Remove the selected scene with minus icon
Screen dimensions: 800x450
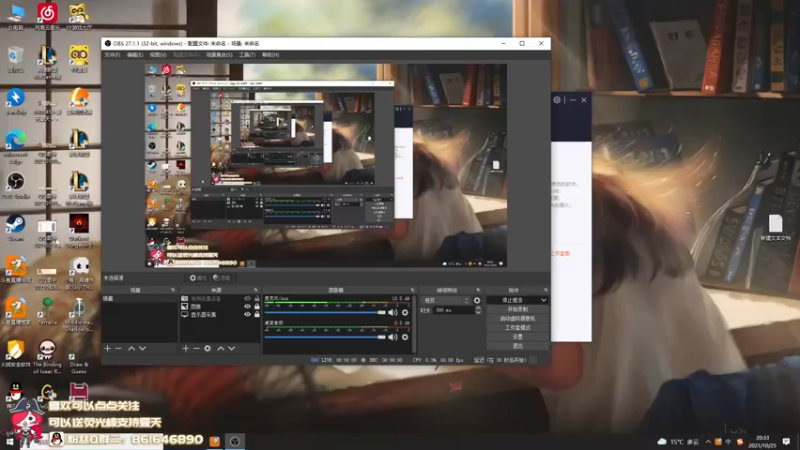point(118,348)
